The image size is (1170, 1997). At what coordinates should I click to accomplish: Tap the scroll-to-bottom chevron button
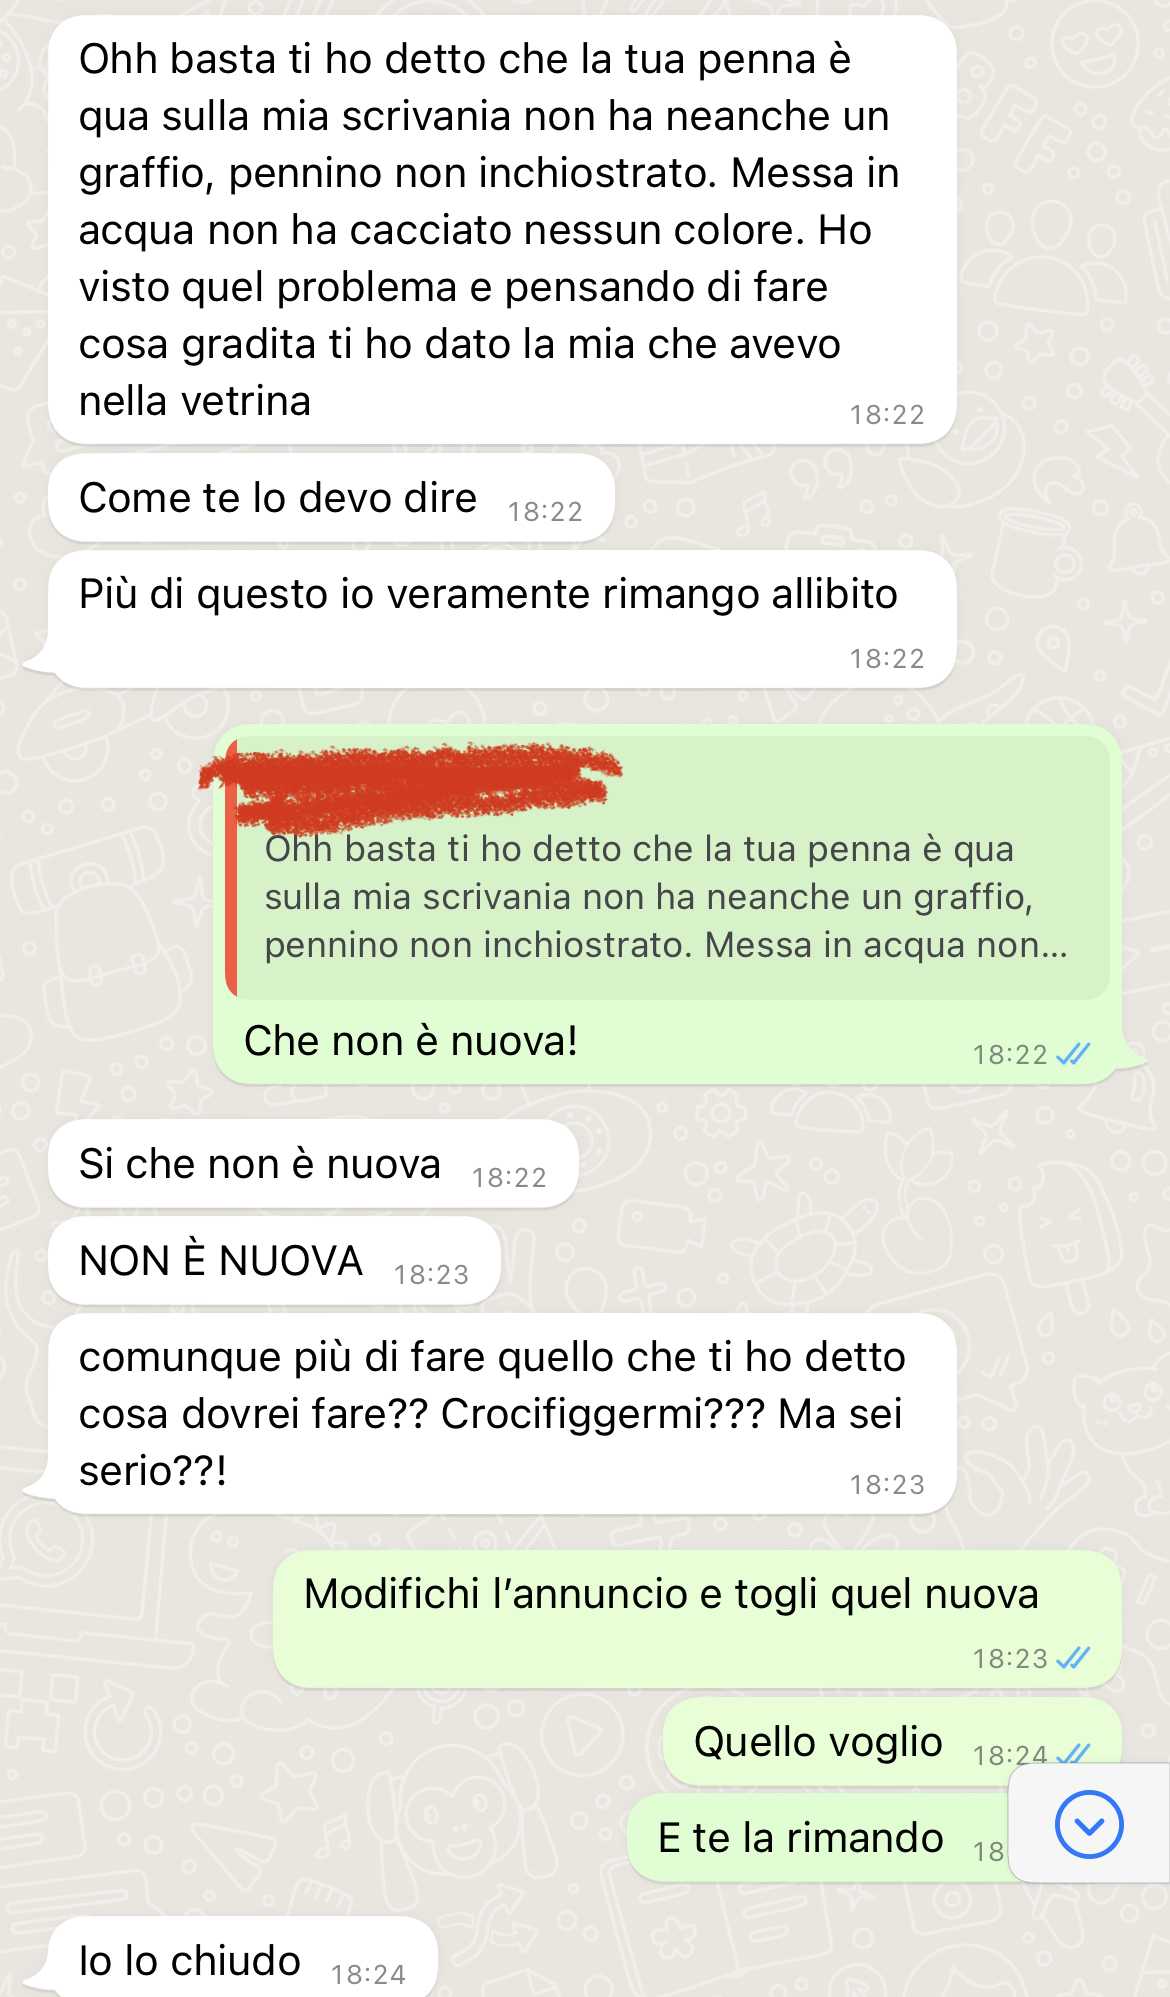[1089, 1824]
